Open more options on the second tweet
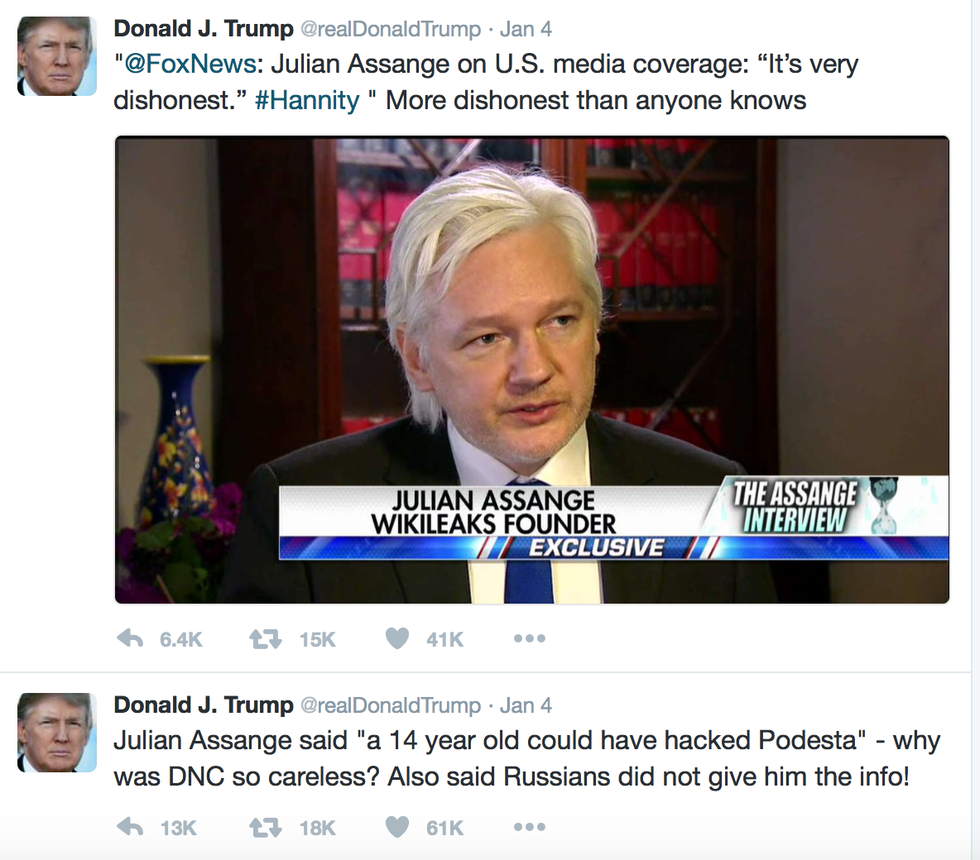980x860 pixels. point(529,828)
